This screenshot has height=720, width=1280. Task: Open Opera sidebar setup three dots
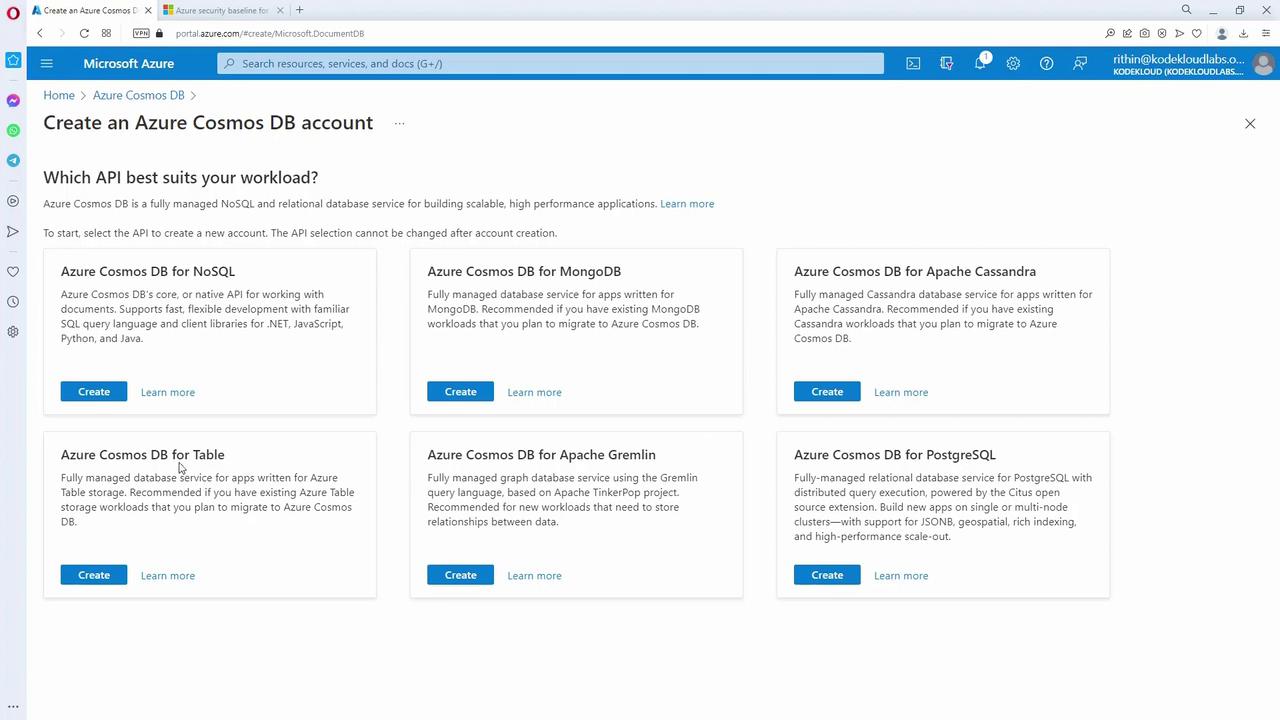coord(13,707)
